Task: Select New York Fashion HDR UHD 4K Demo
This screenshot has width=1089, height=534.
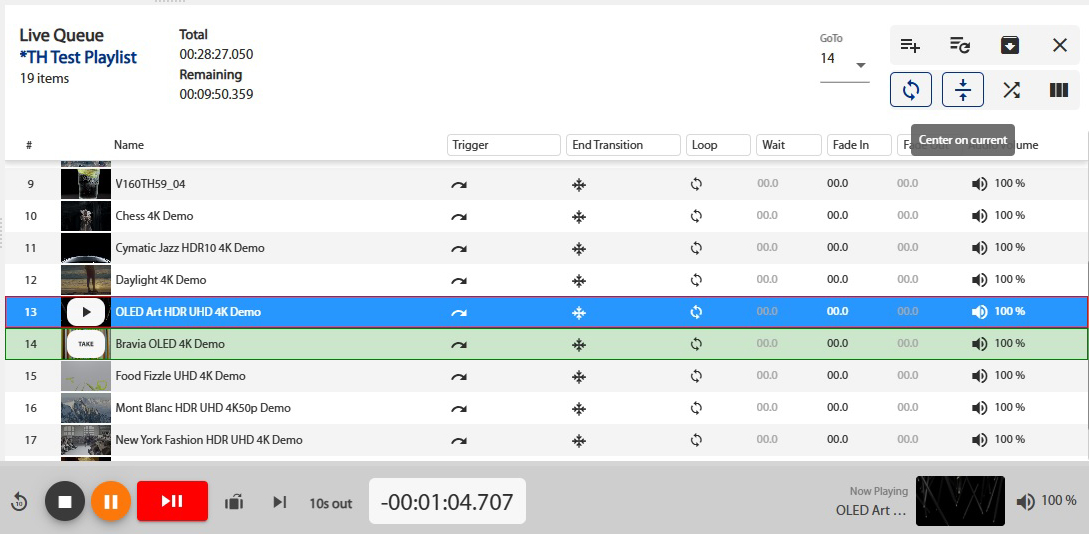Action: (x=546, y=440)
